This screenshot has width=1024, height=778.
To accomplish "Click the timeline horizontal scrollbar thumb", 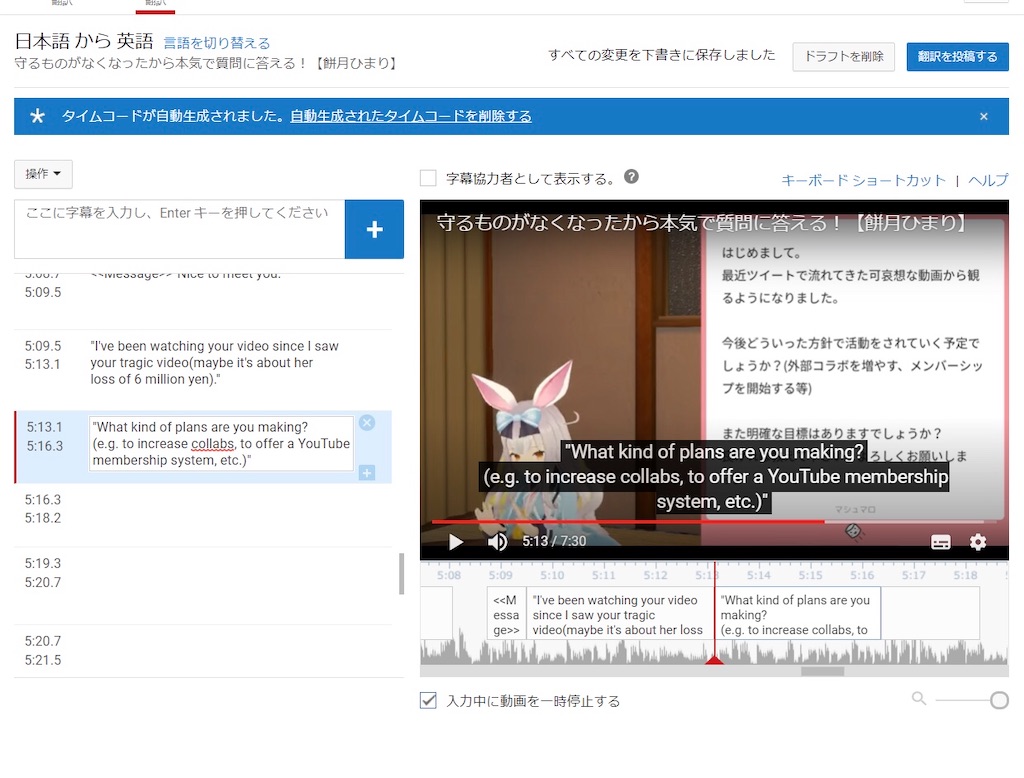I will coord(822,671).
